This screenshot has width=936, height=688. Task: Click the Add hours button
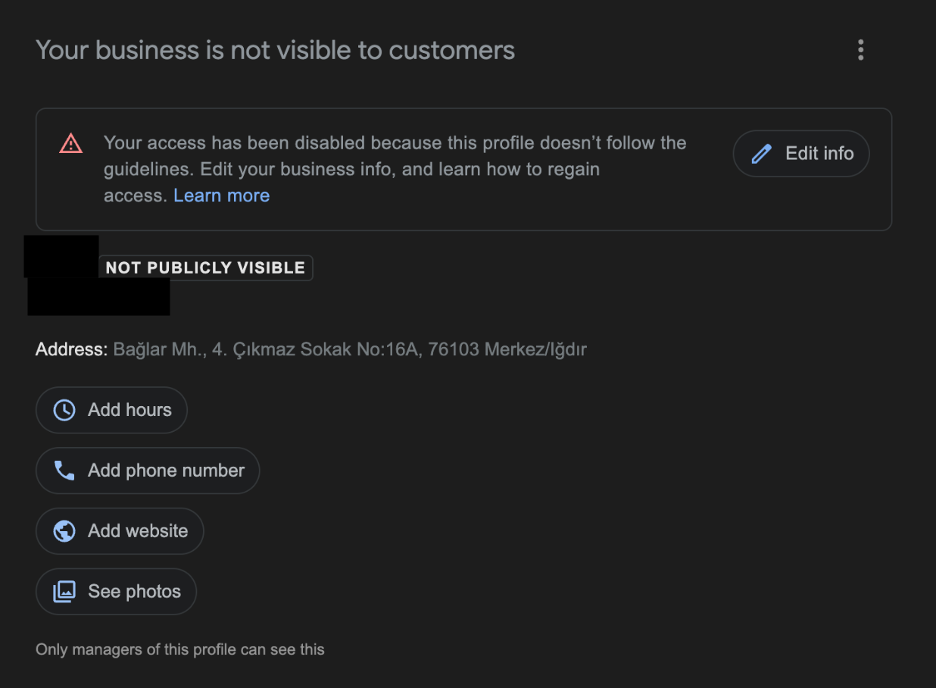pos(111,409)
